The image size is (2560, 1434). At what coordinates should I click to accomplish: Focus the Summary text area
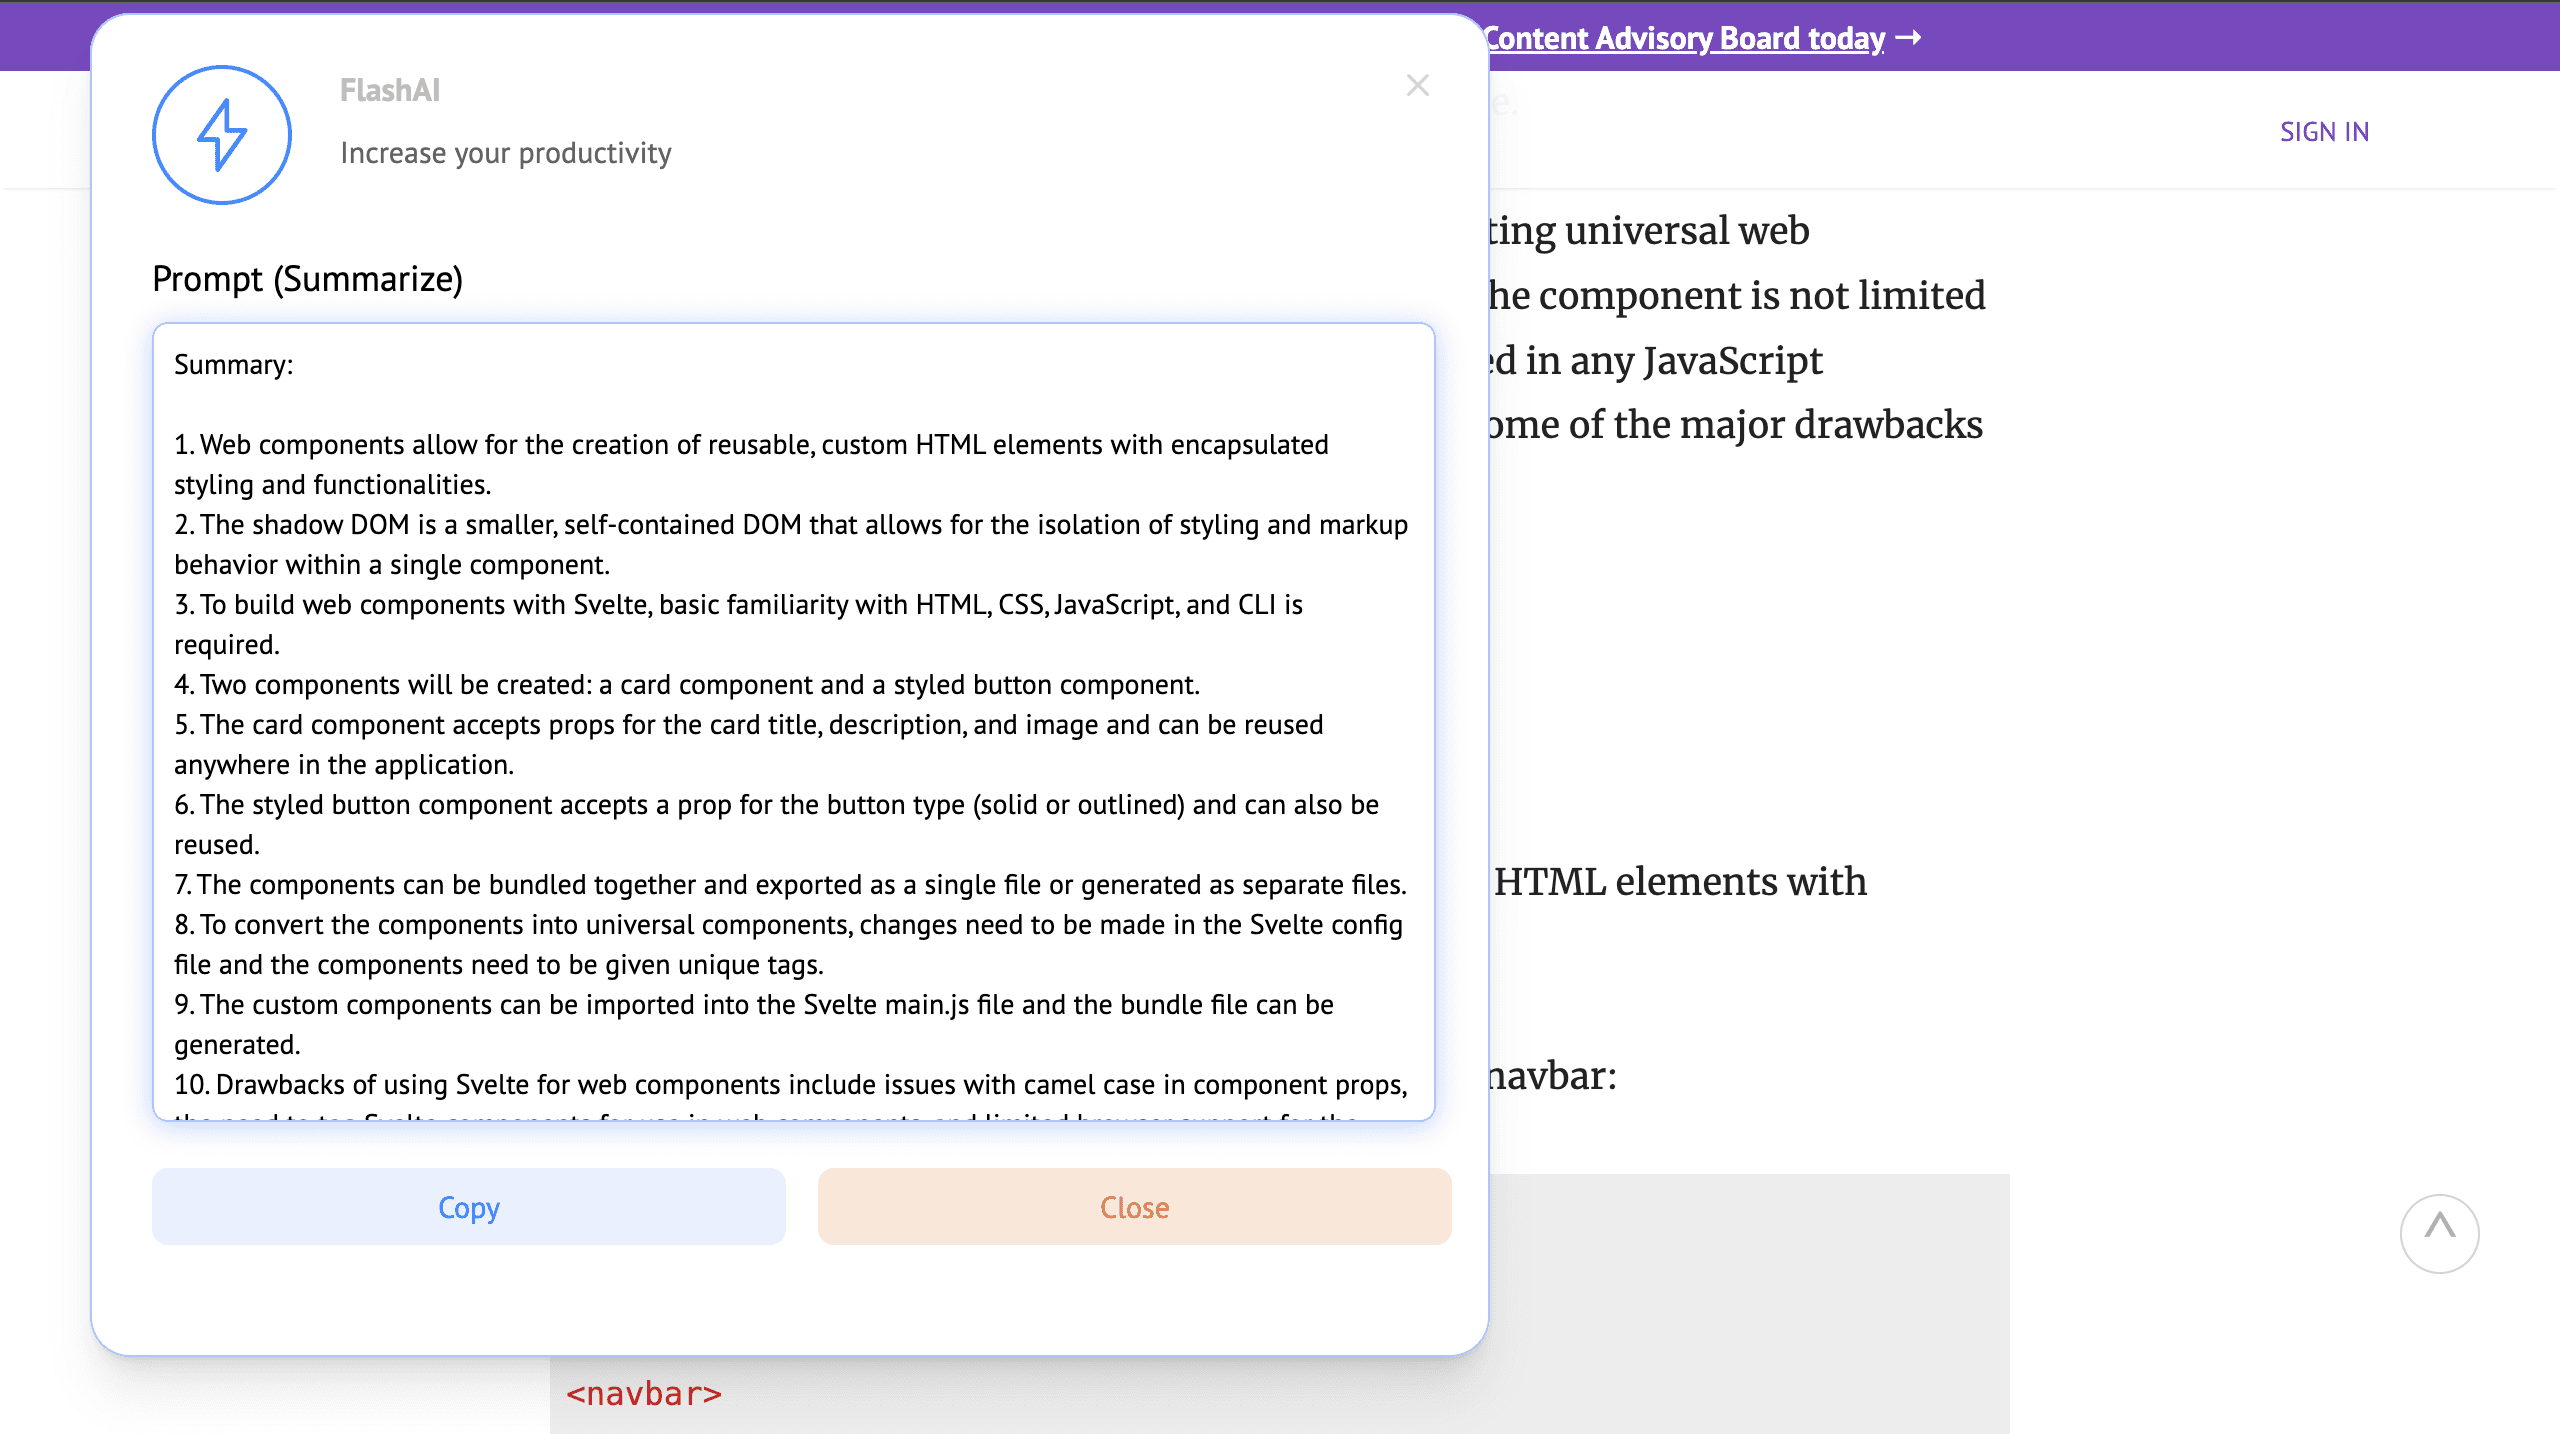[794, 720]
